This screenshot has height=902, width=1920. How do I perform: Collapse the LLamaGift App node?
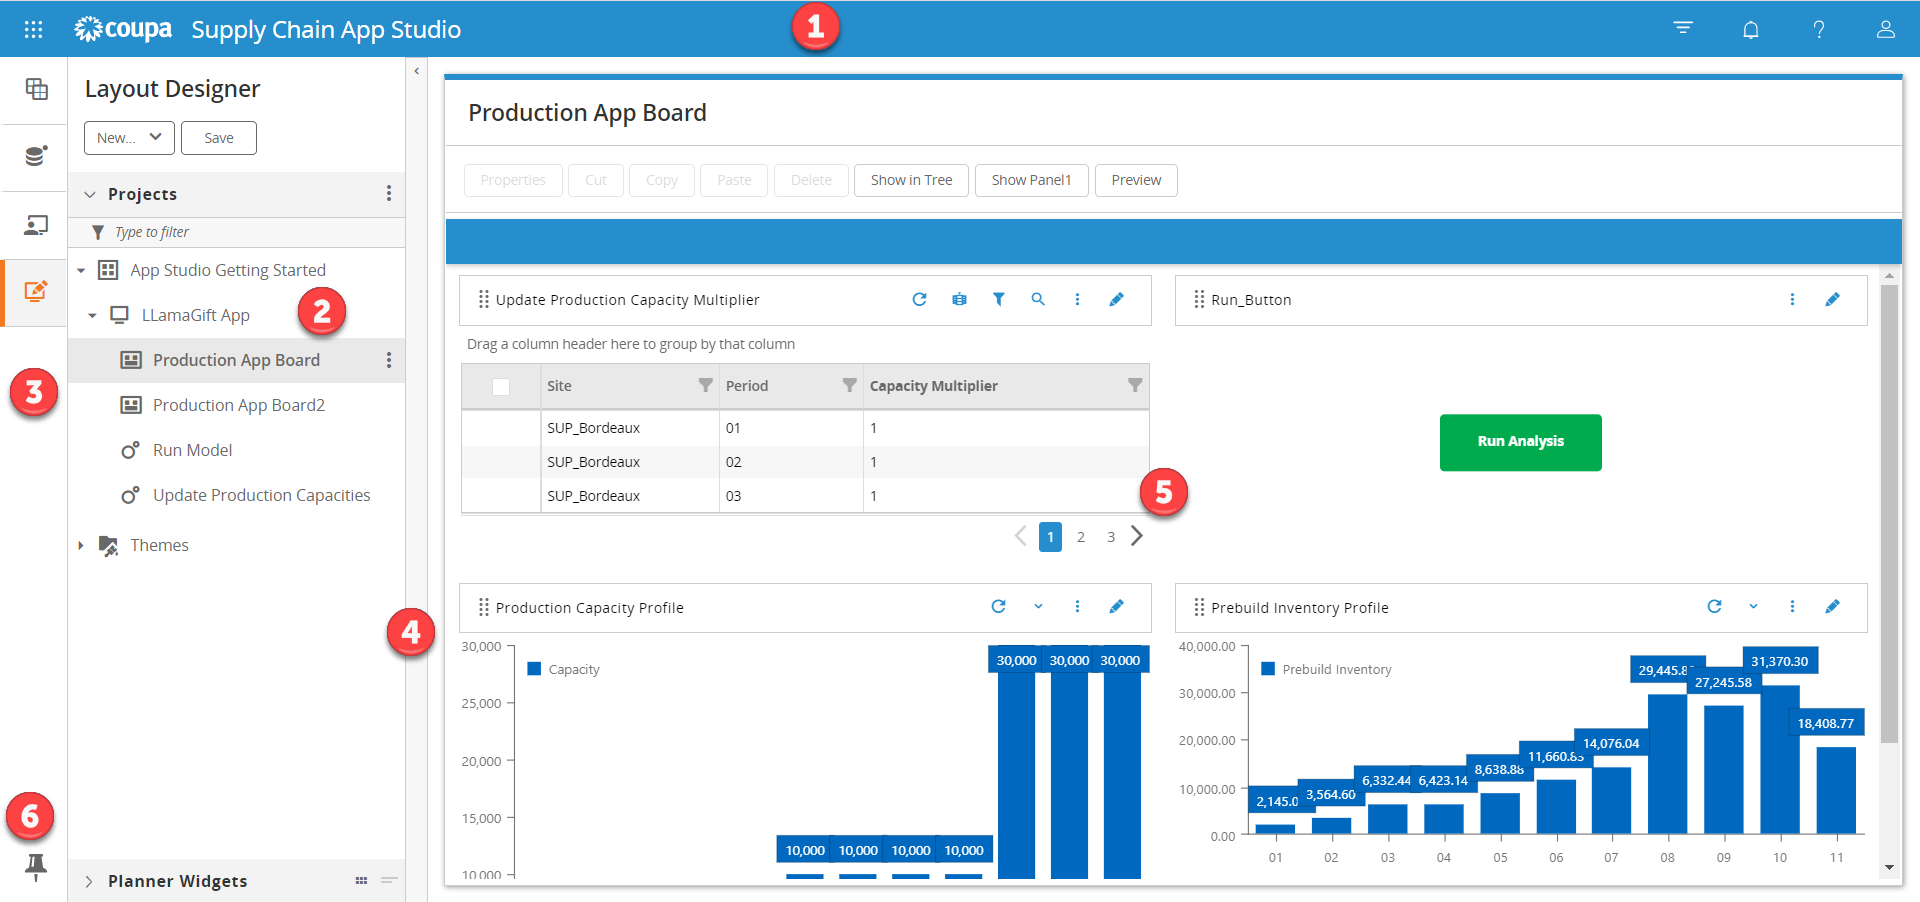click(92, 315)
